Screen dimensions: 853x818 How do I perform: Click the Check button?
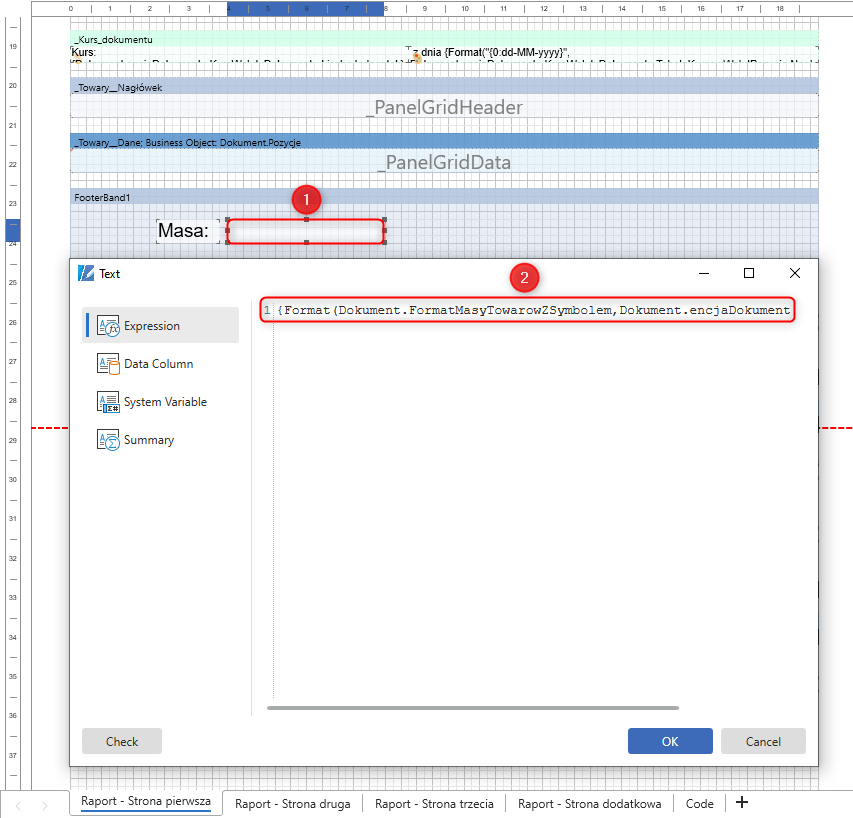[122, 741]
